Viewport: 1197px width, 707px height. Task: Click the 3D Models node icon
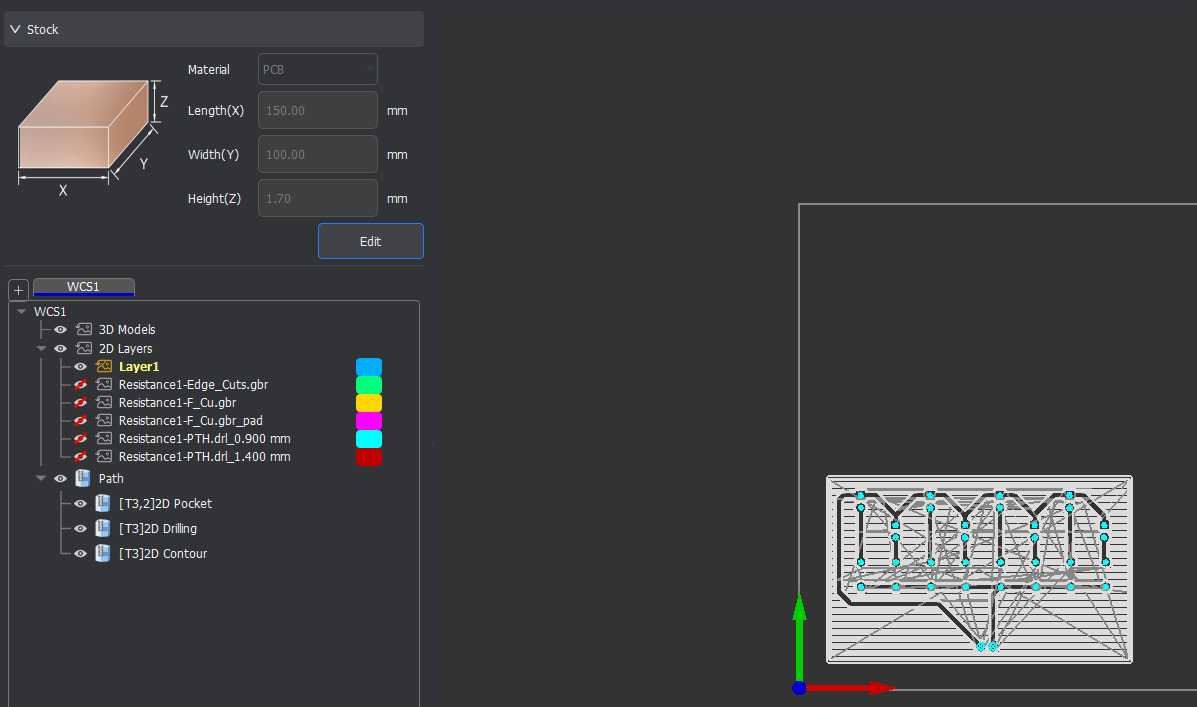[x=84, y=329]
